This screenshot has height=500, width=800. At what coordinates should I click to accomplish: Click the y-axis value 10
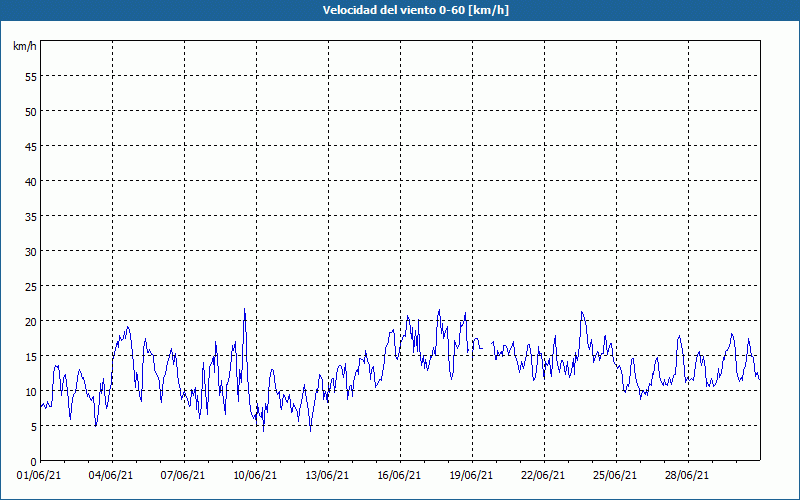pyautogui.click(x=31, y=391)
